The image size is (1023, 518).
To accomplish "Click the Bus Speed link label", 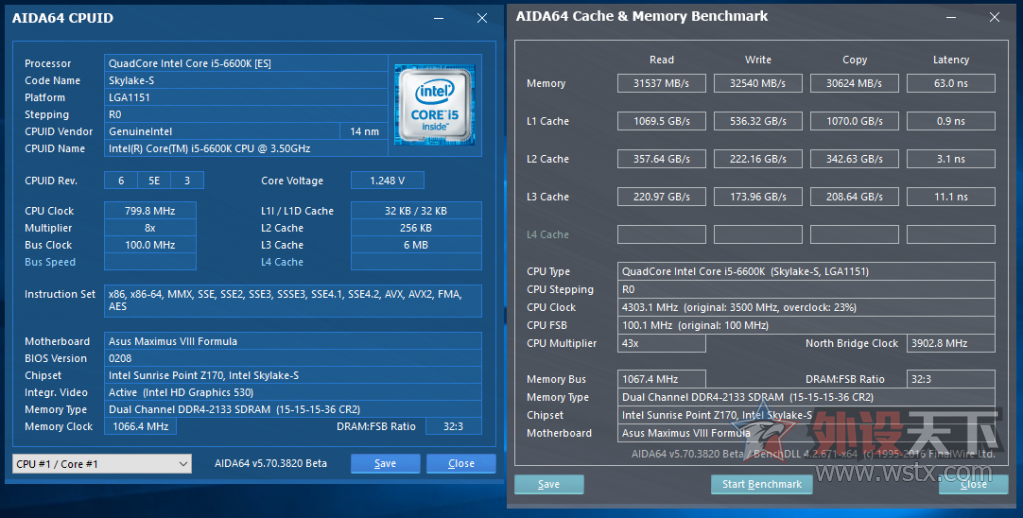I will 50,262.
